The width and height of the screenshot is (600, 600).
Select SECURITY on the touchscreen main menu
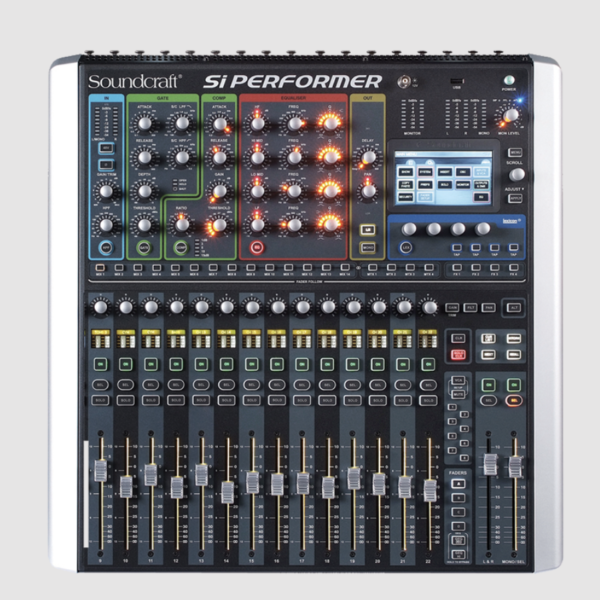click(406, 197)
